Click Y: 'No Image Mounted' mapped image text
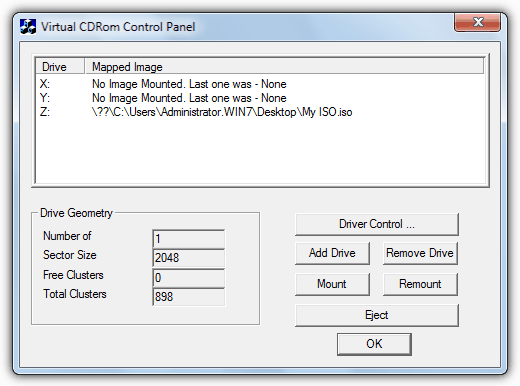 click(x=189, y=98)
